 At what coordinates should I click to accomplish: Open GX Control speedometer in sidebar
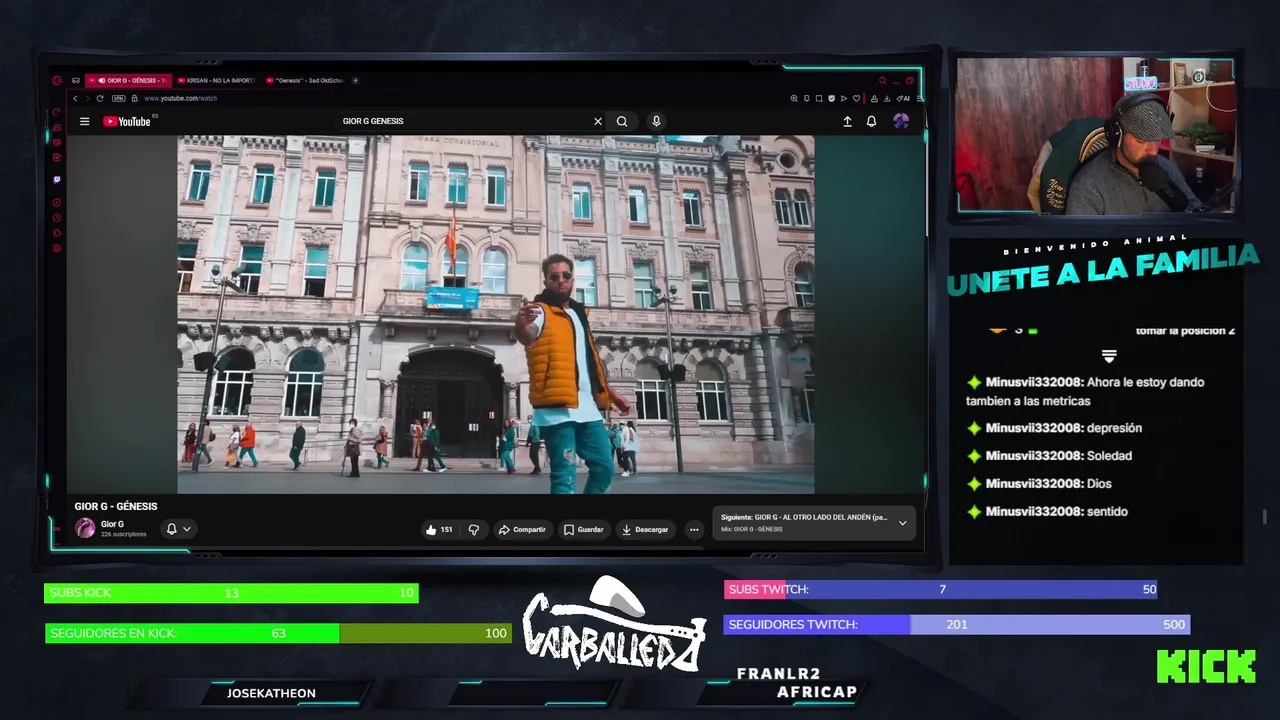(57, 112)
